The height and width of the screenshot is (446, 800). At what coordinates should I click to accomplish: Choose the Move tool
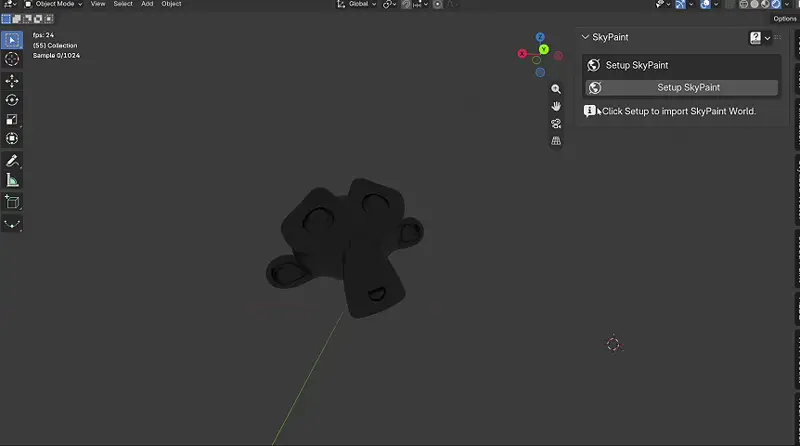pyautogui.click(x=12, y=81)
